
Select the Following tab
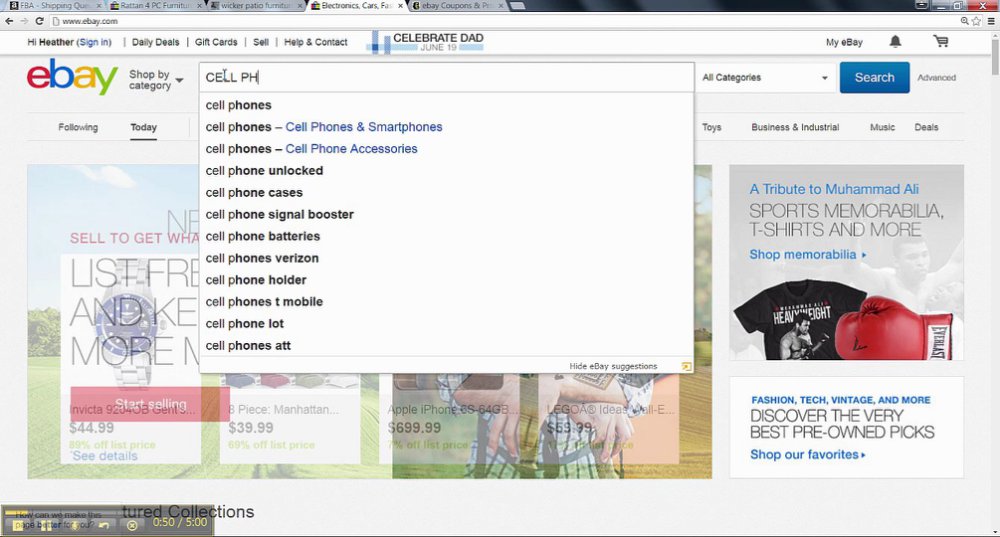click(78, 128)
